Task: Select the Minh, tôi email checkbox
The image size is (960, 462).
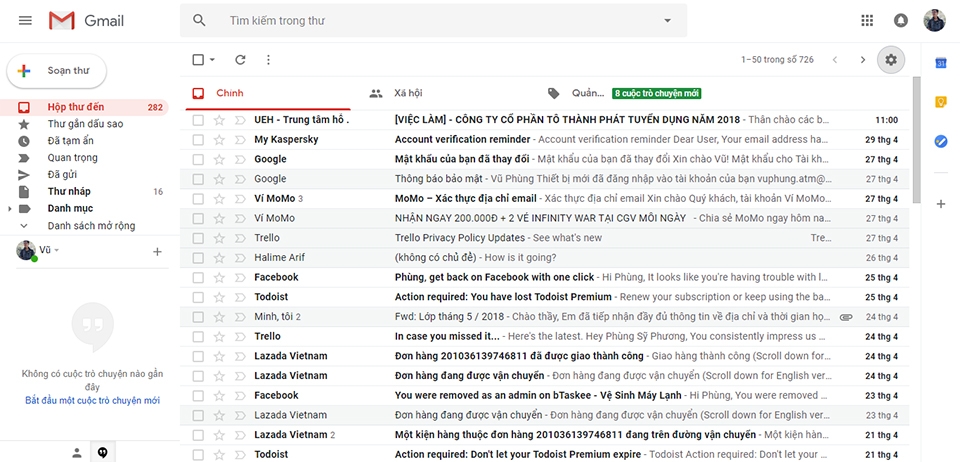Action: click(x=198, y=317)
